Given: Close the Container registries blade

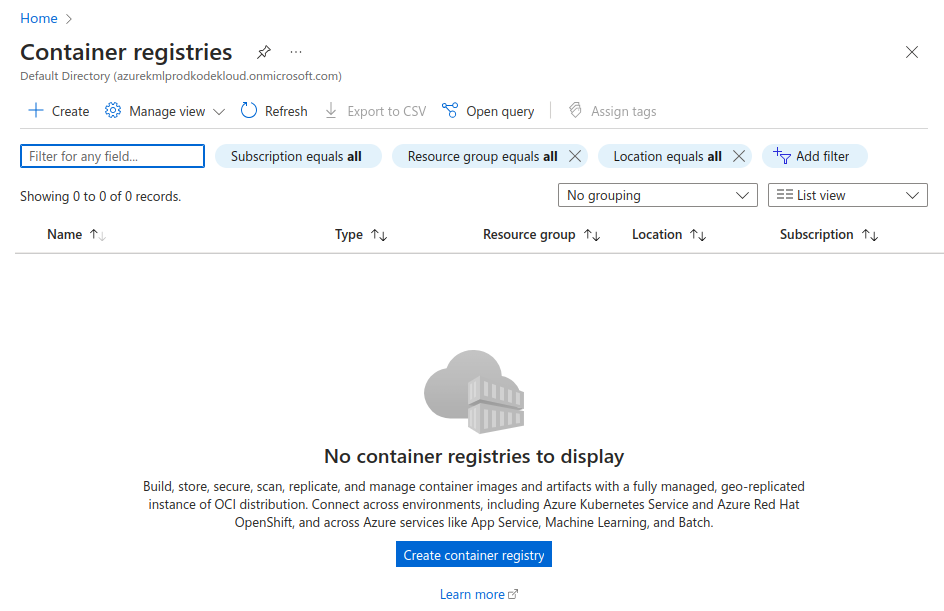Looking at the screenshot, I should (x=911, y=52).
